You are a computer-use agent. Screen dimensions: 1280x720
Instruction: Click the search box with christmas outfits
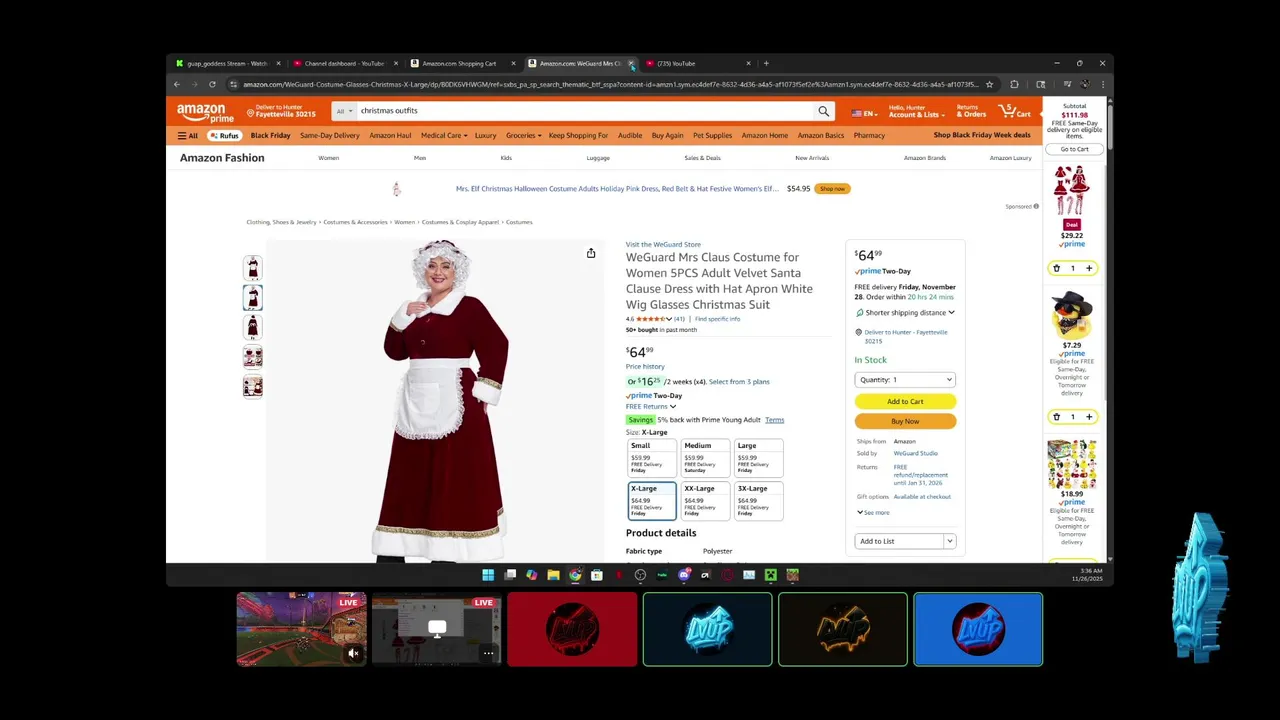(585, 111)
